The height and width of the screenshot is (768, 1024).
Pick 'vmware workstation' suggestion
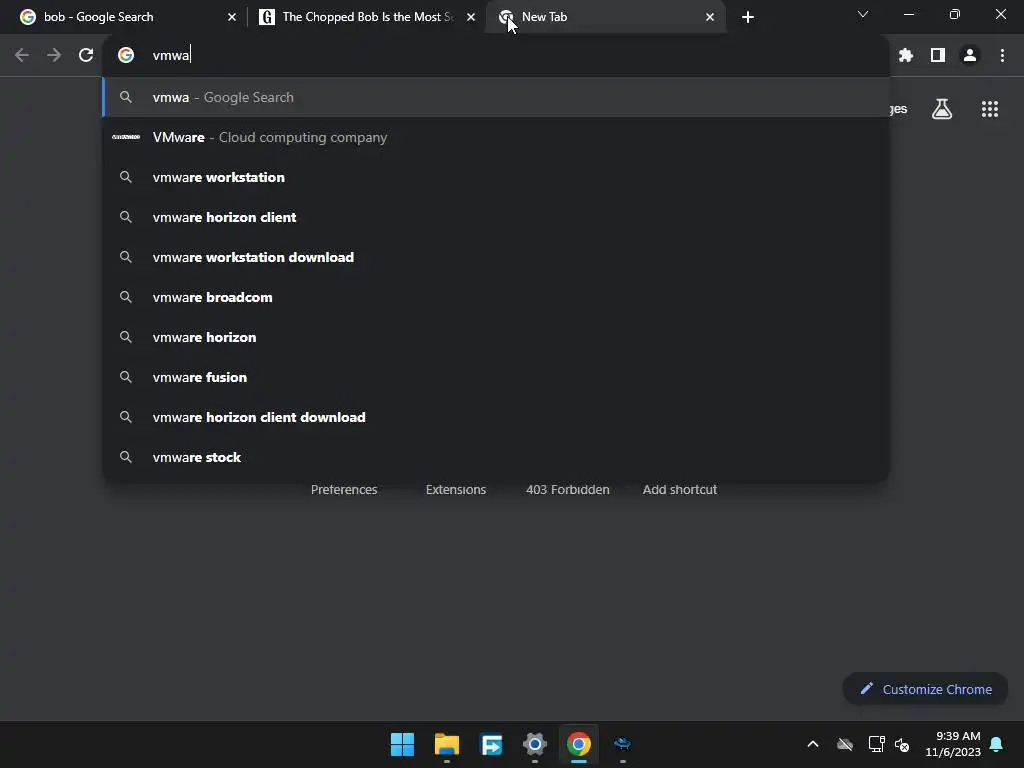pyautogui.click(x=496, y=177)
